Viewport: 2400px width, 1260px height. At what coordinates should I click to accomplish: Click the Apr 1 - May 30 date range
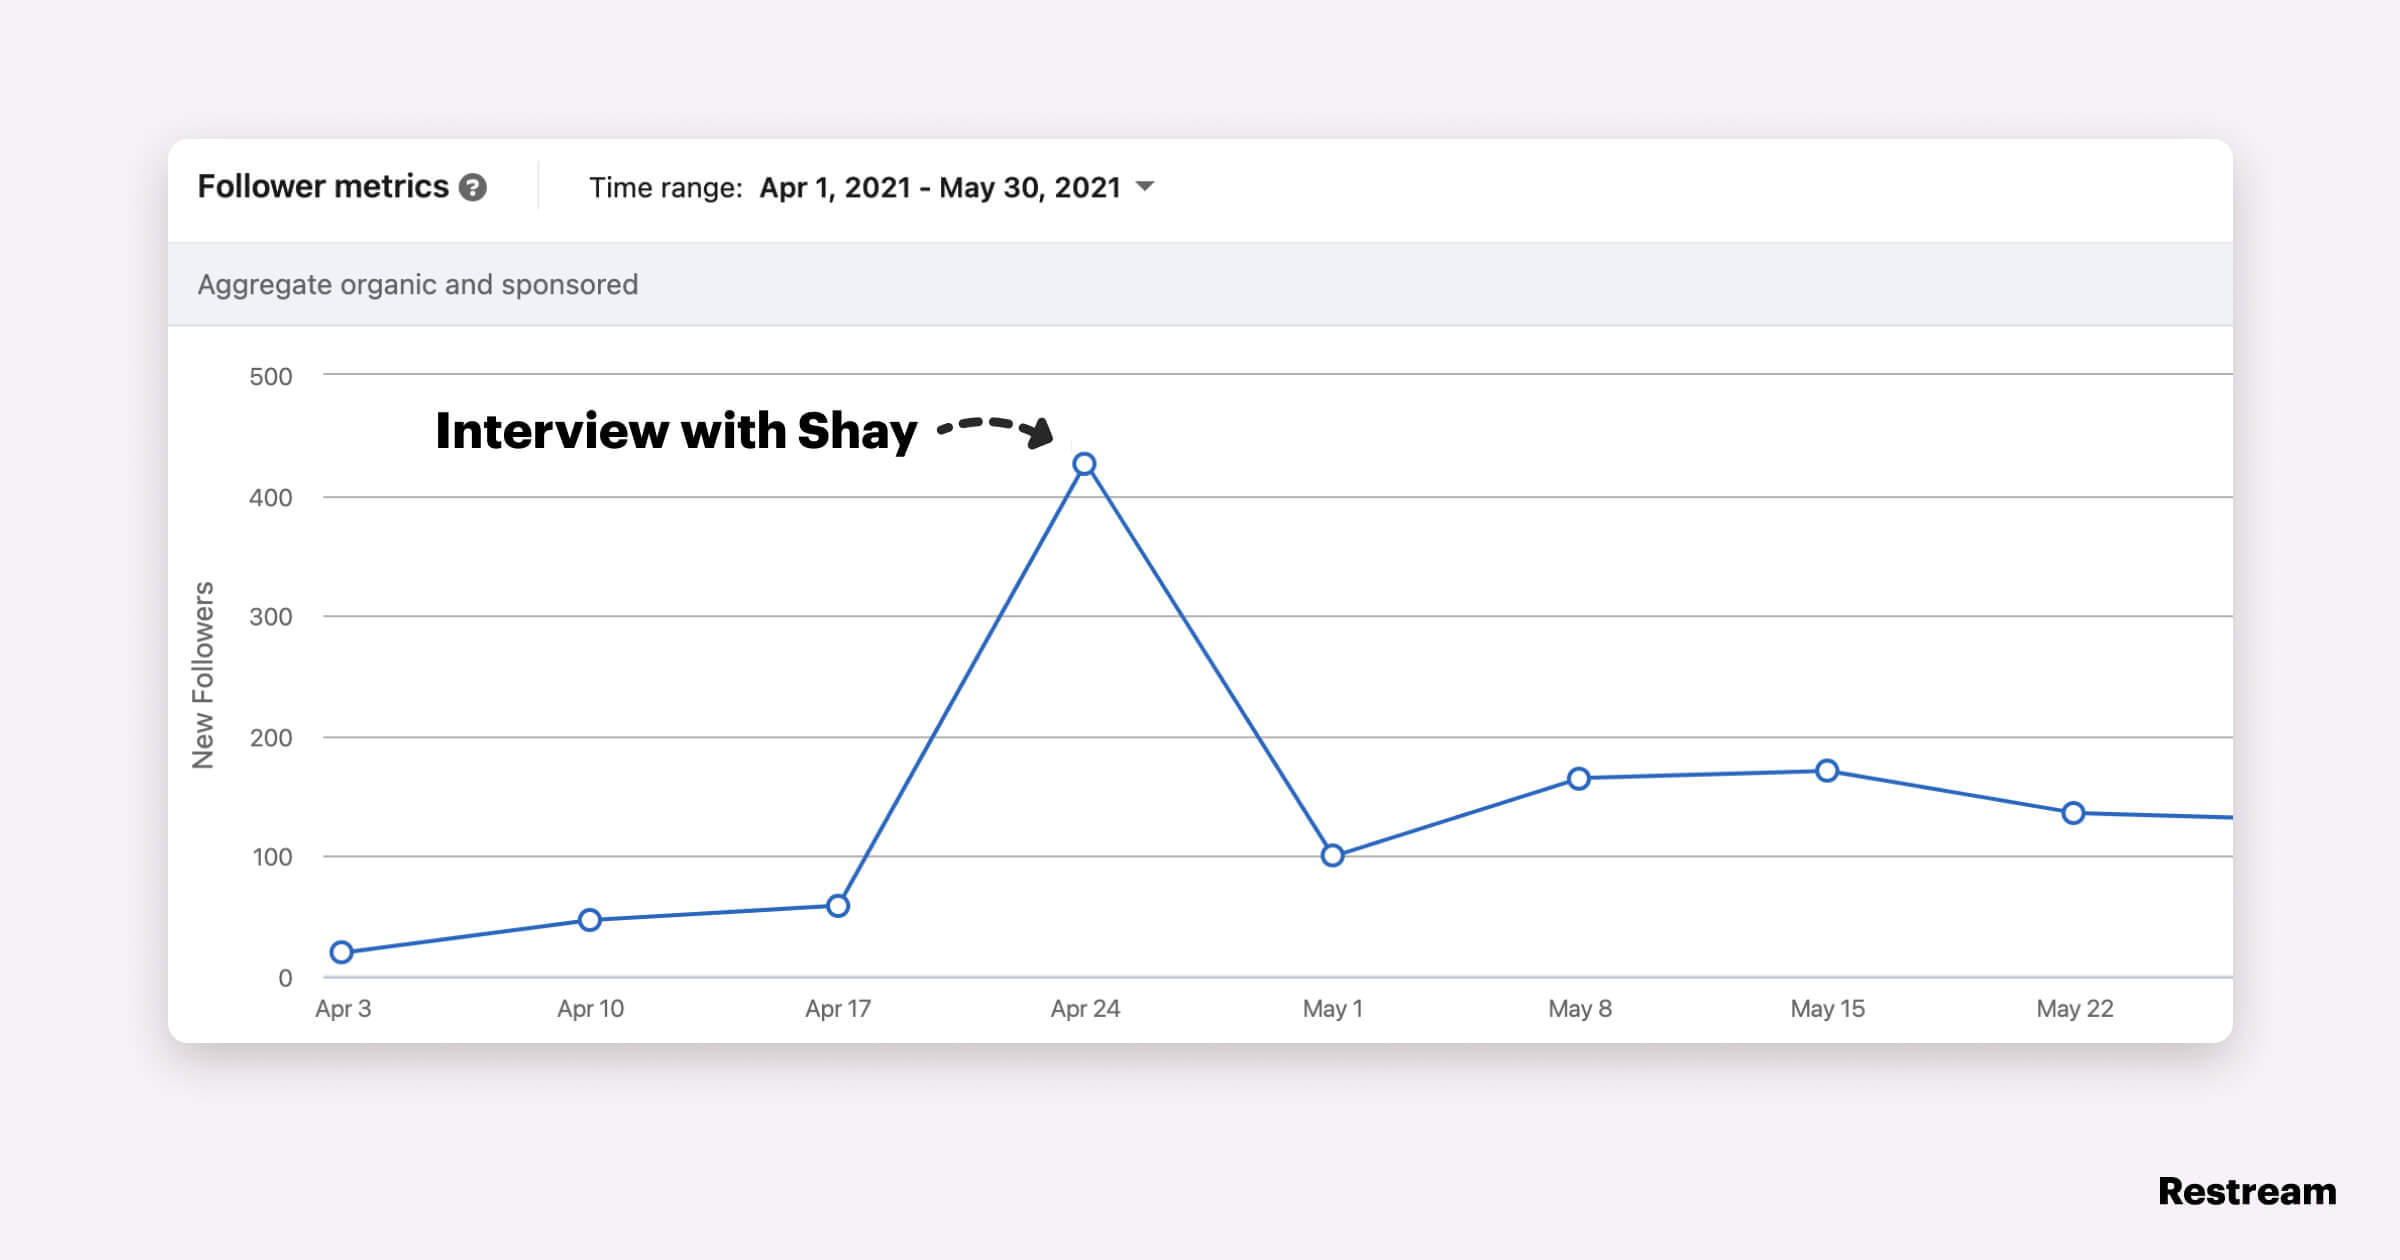tap(939, 187)
